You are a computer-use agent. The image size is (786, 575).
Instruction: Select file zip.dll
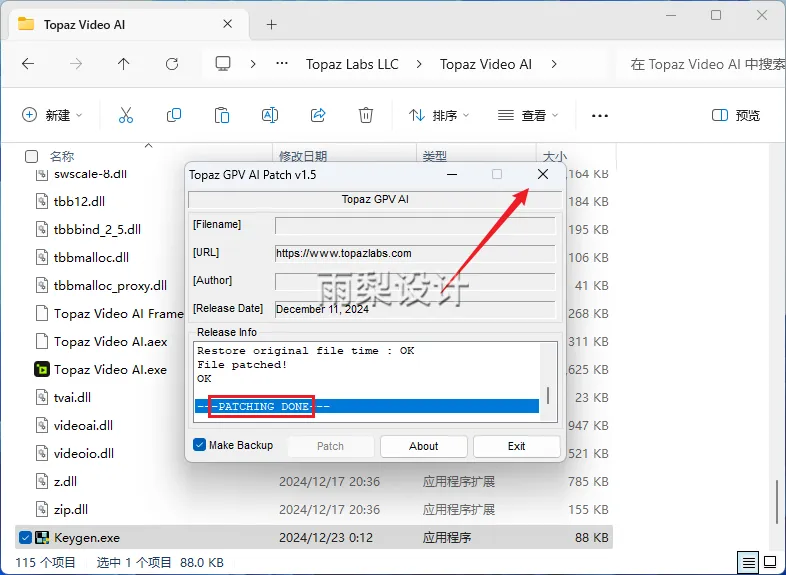(71, 510)
